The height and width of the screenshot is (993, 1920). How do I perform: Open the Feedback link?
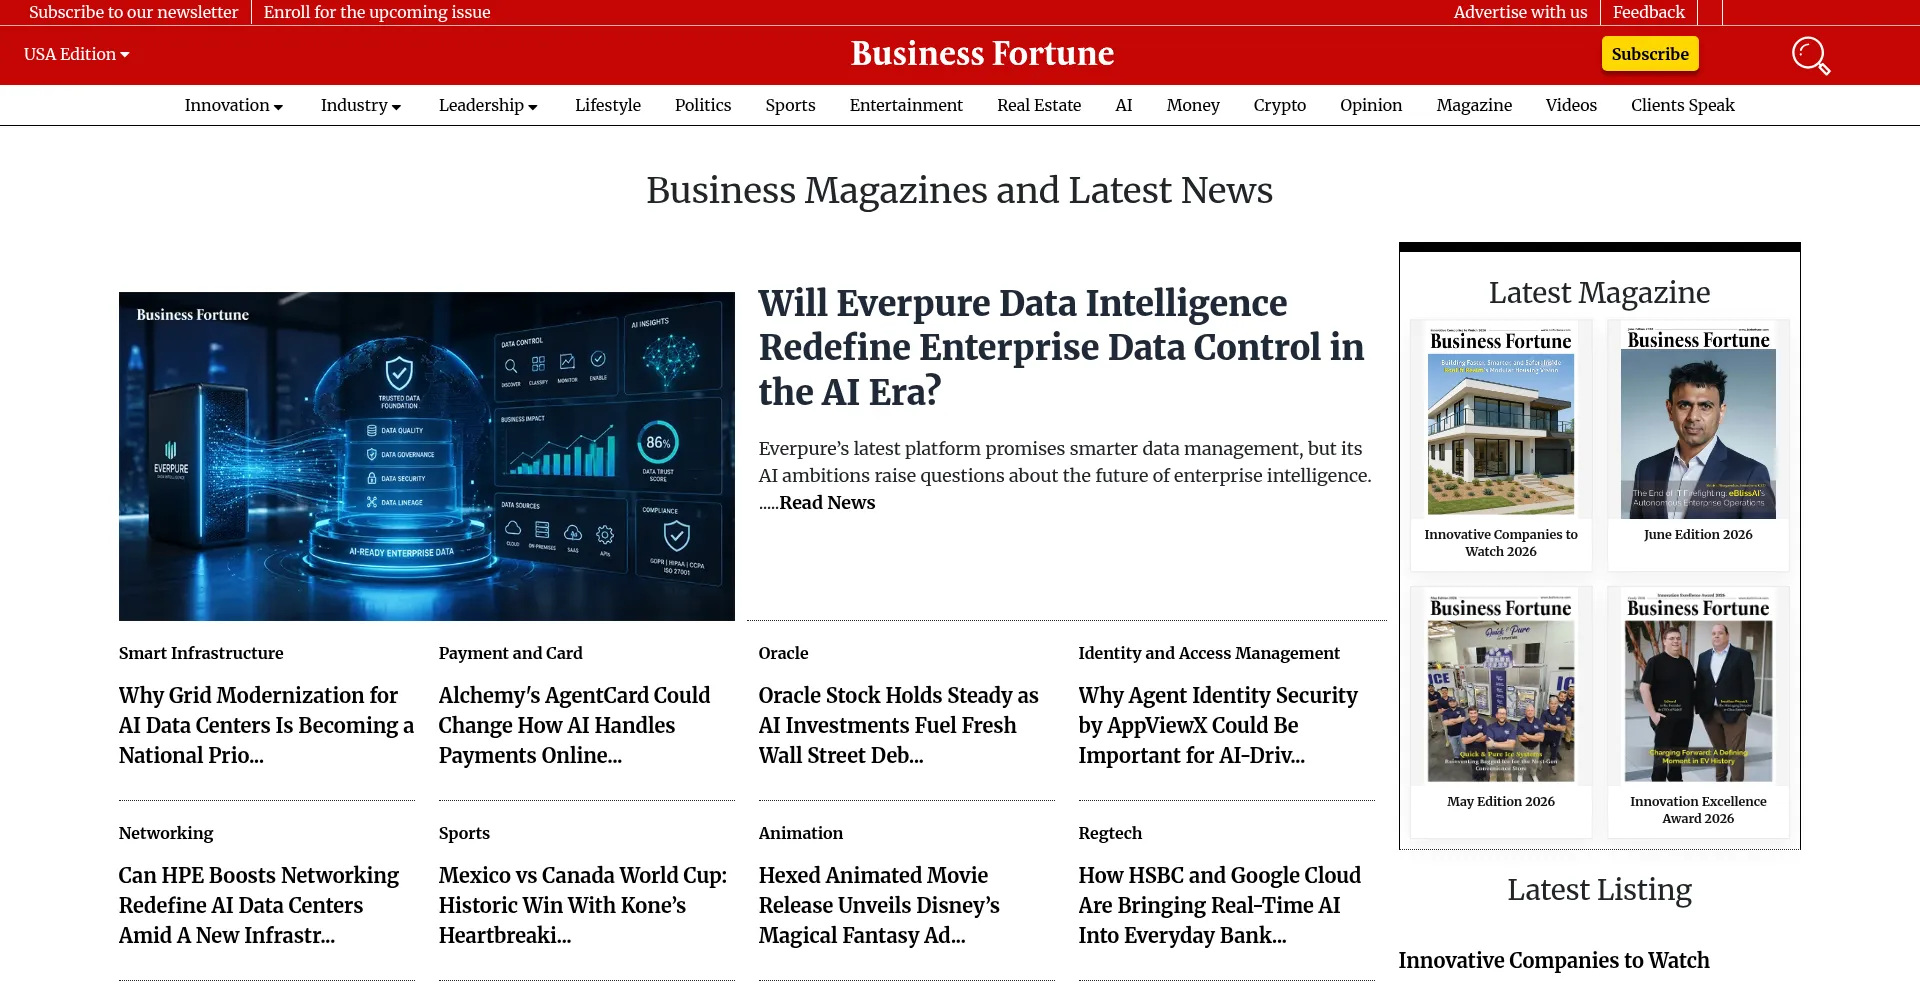1649,12
